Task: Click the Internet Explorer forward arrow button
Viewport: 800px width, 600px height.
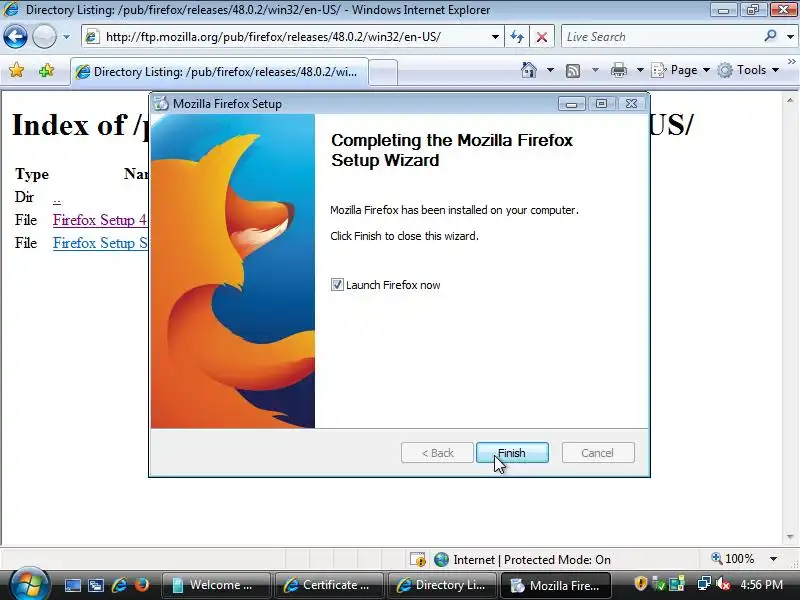Action: point(44,37)
